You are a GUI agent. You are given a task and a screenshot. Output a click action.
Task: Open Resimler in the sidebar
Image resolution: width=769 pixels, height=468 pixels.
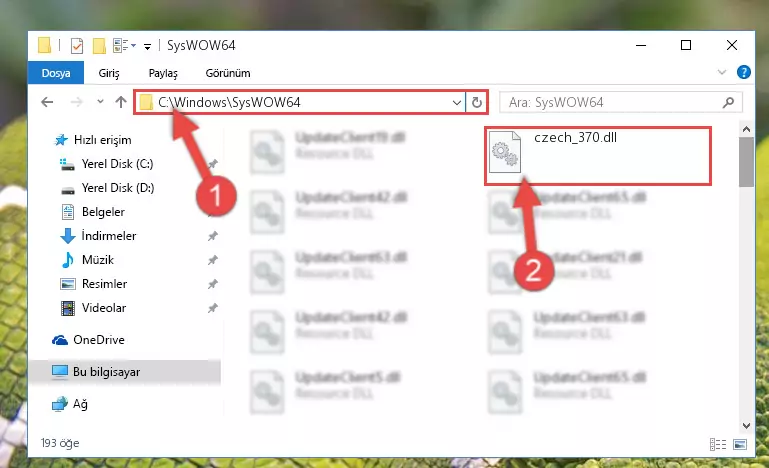[104, 284]
